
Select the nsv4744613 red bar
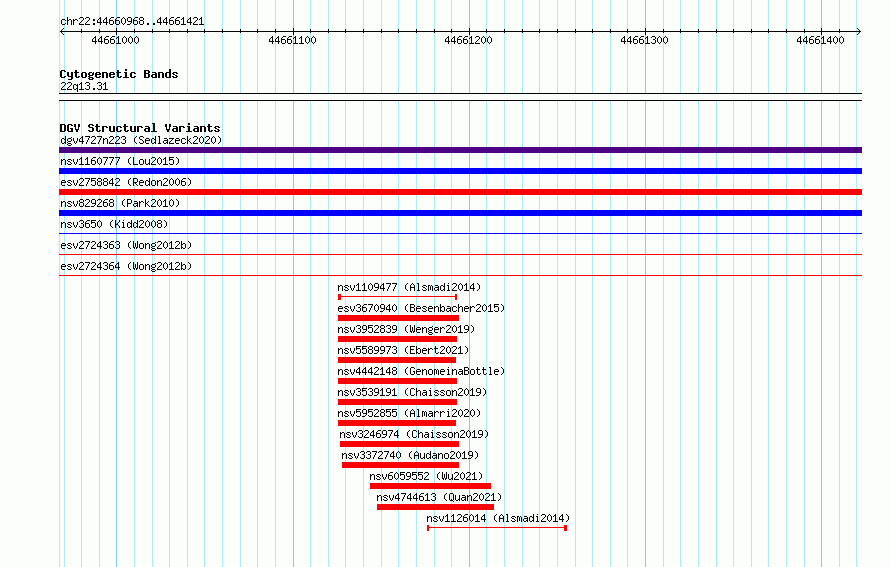(435, 507)
